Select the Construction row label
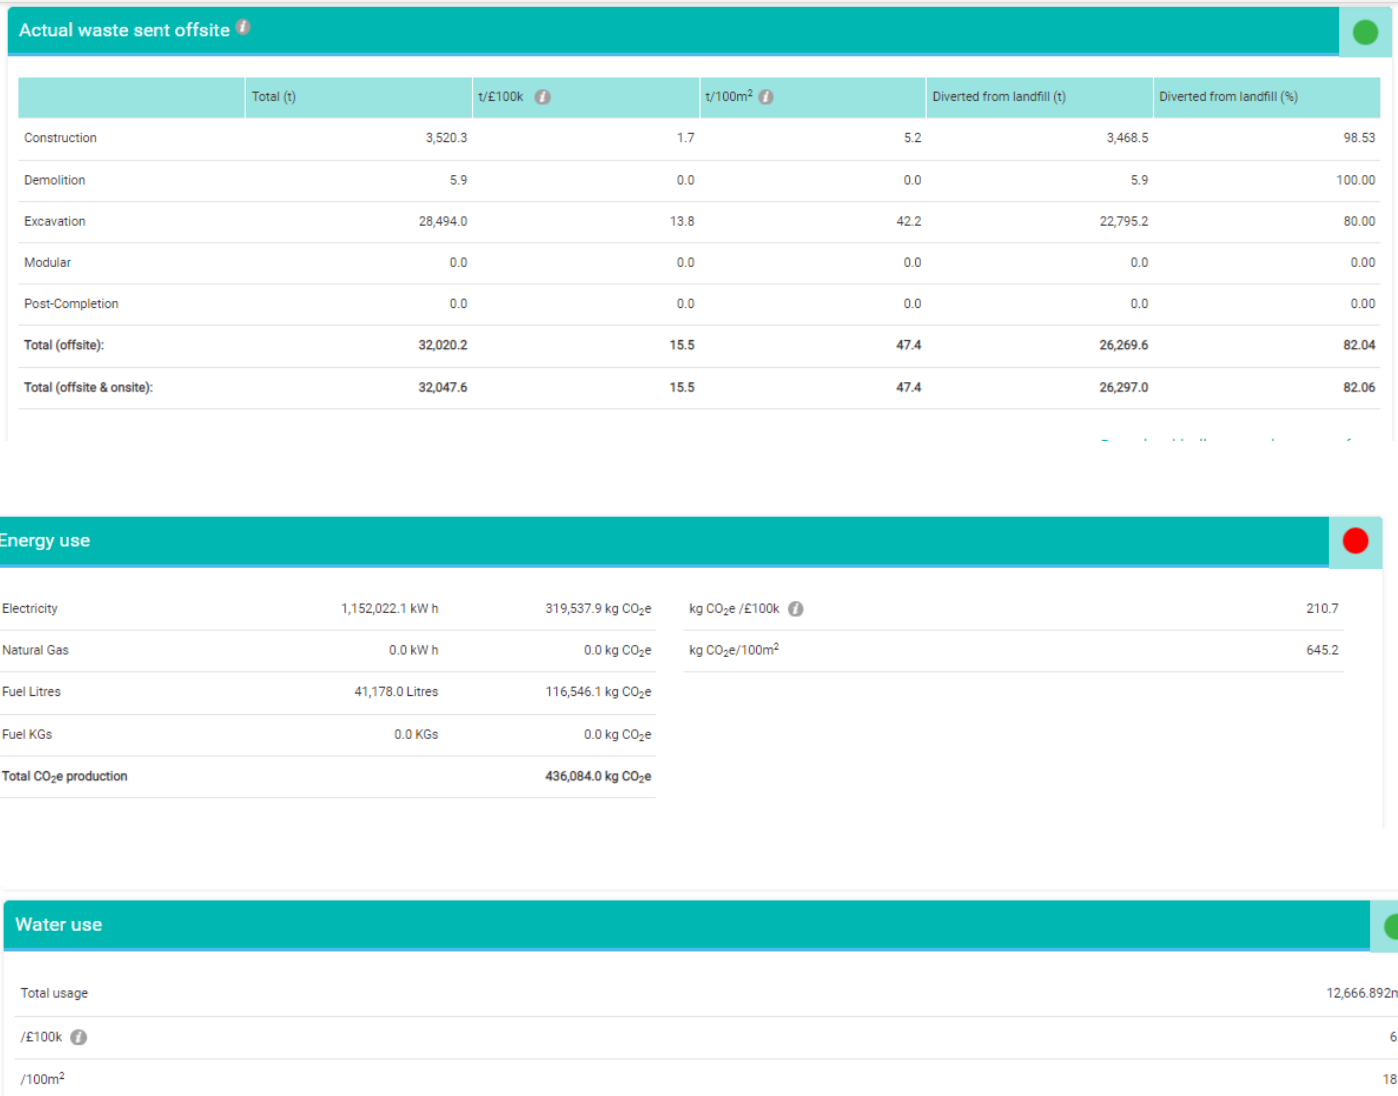Screen dimensions: 1398x1096 click(x=60, y=138)
